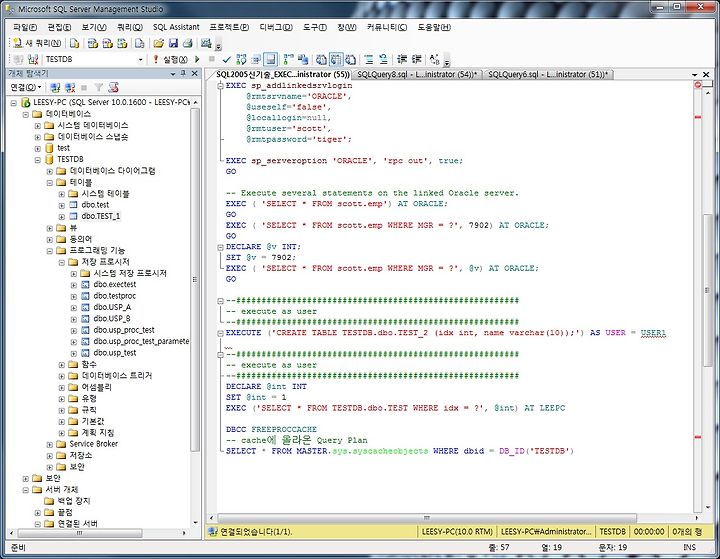Specify values for template parameters icon
Viewport: 720px width, 559px height.
pos(434,59)
